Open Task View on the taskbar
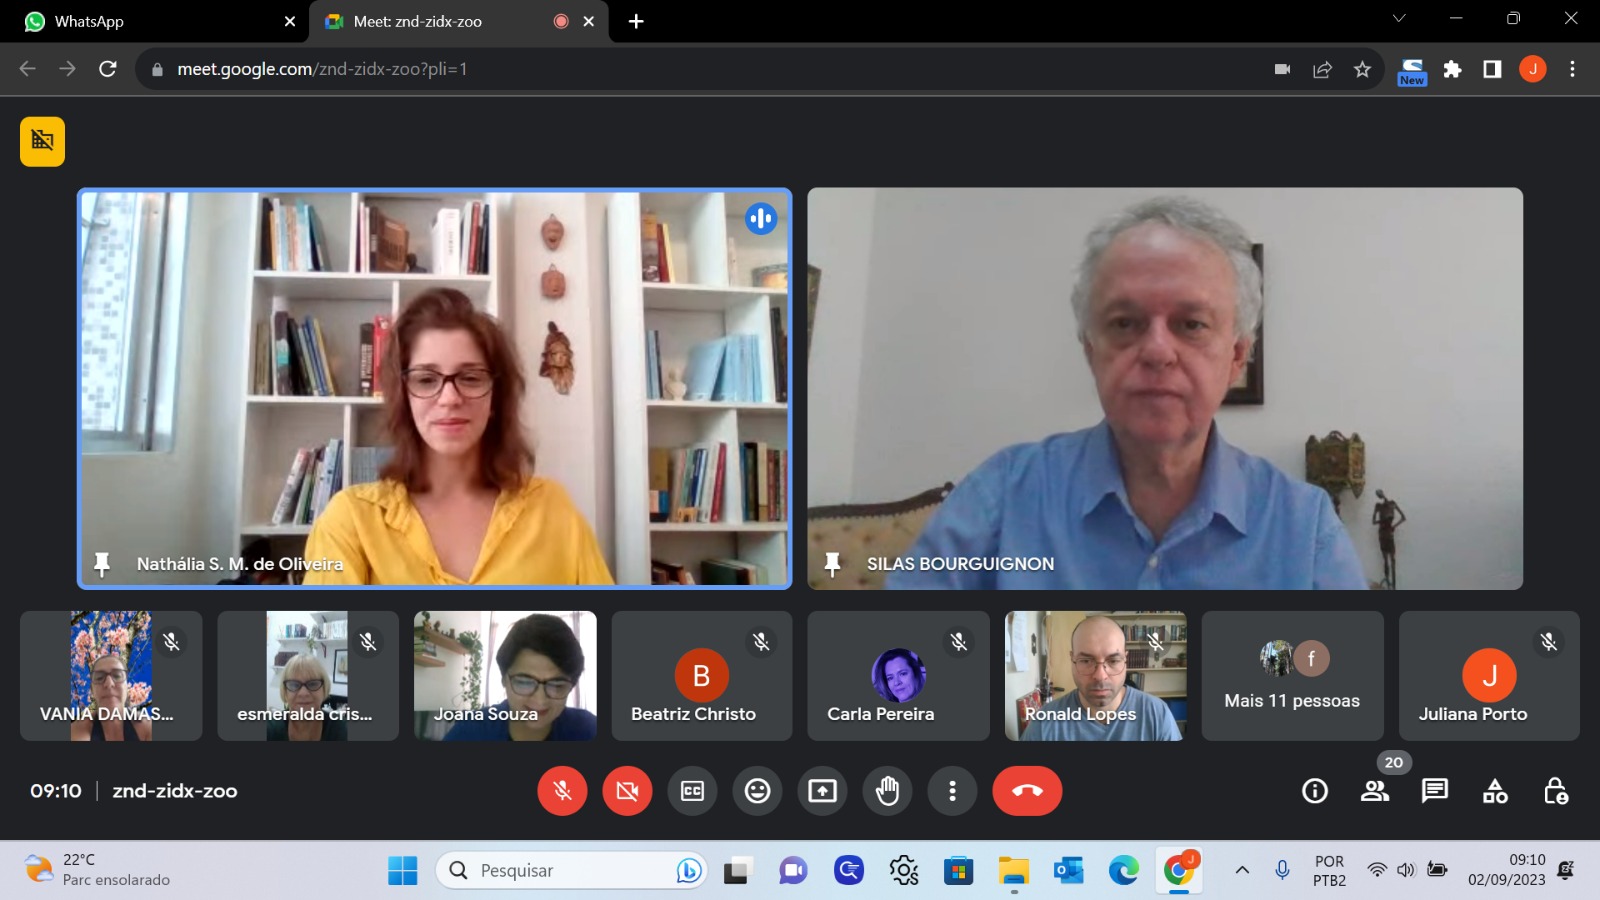This screenshot has height=900, width=1600. click(x=738, y=871)
